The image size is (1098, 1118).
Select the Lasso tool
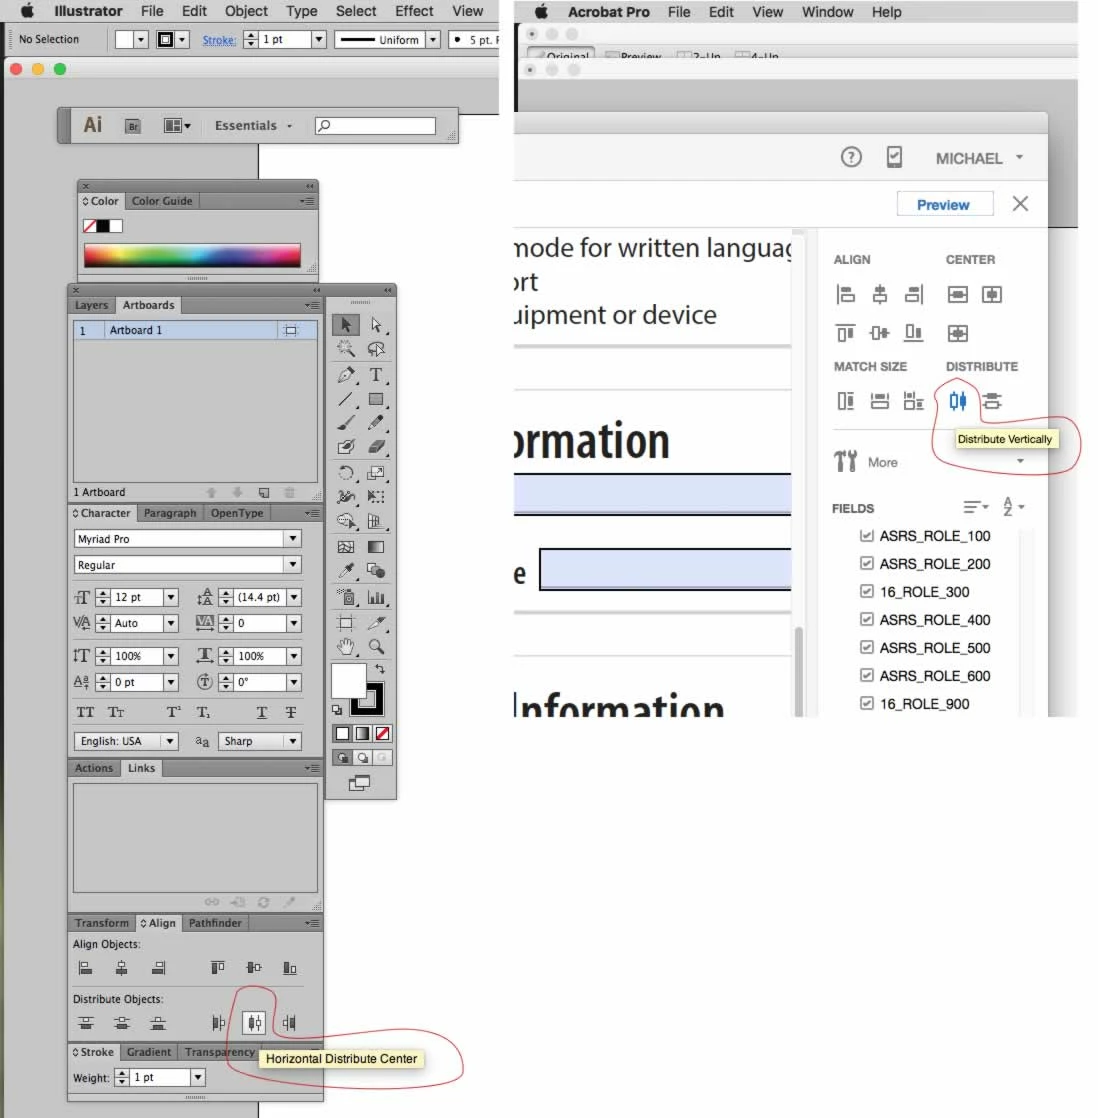(376, 349)
